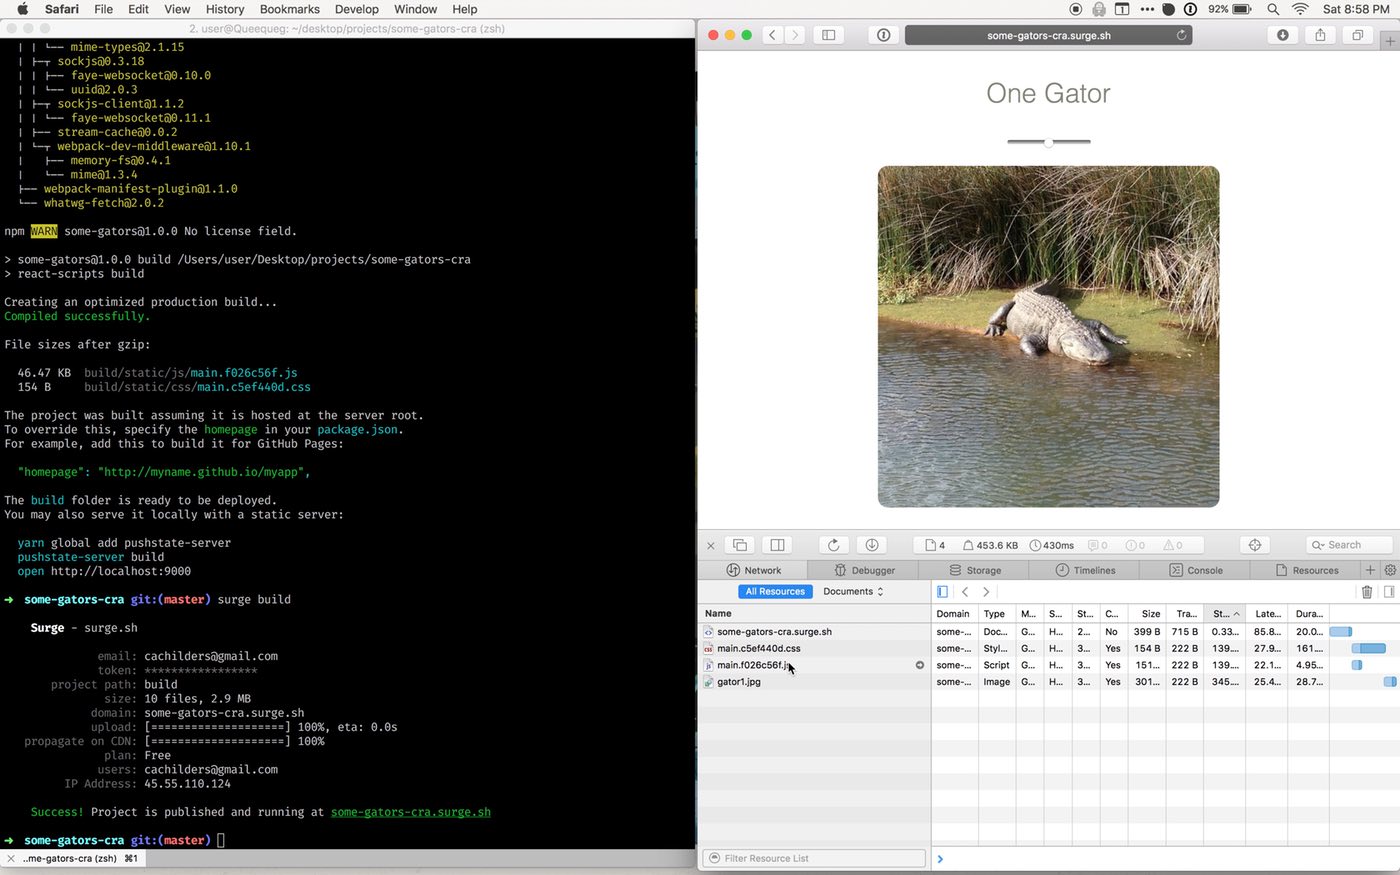Click the gator photo
Viewport: 1400px width, 875px height.
pyautogui.click(x=1049, y=336)
